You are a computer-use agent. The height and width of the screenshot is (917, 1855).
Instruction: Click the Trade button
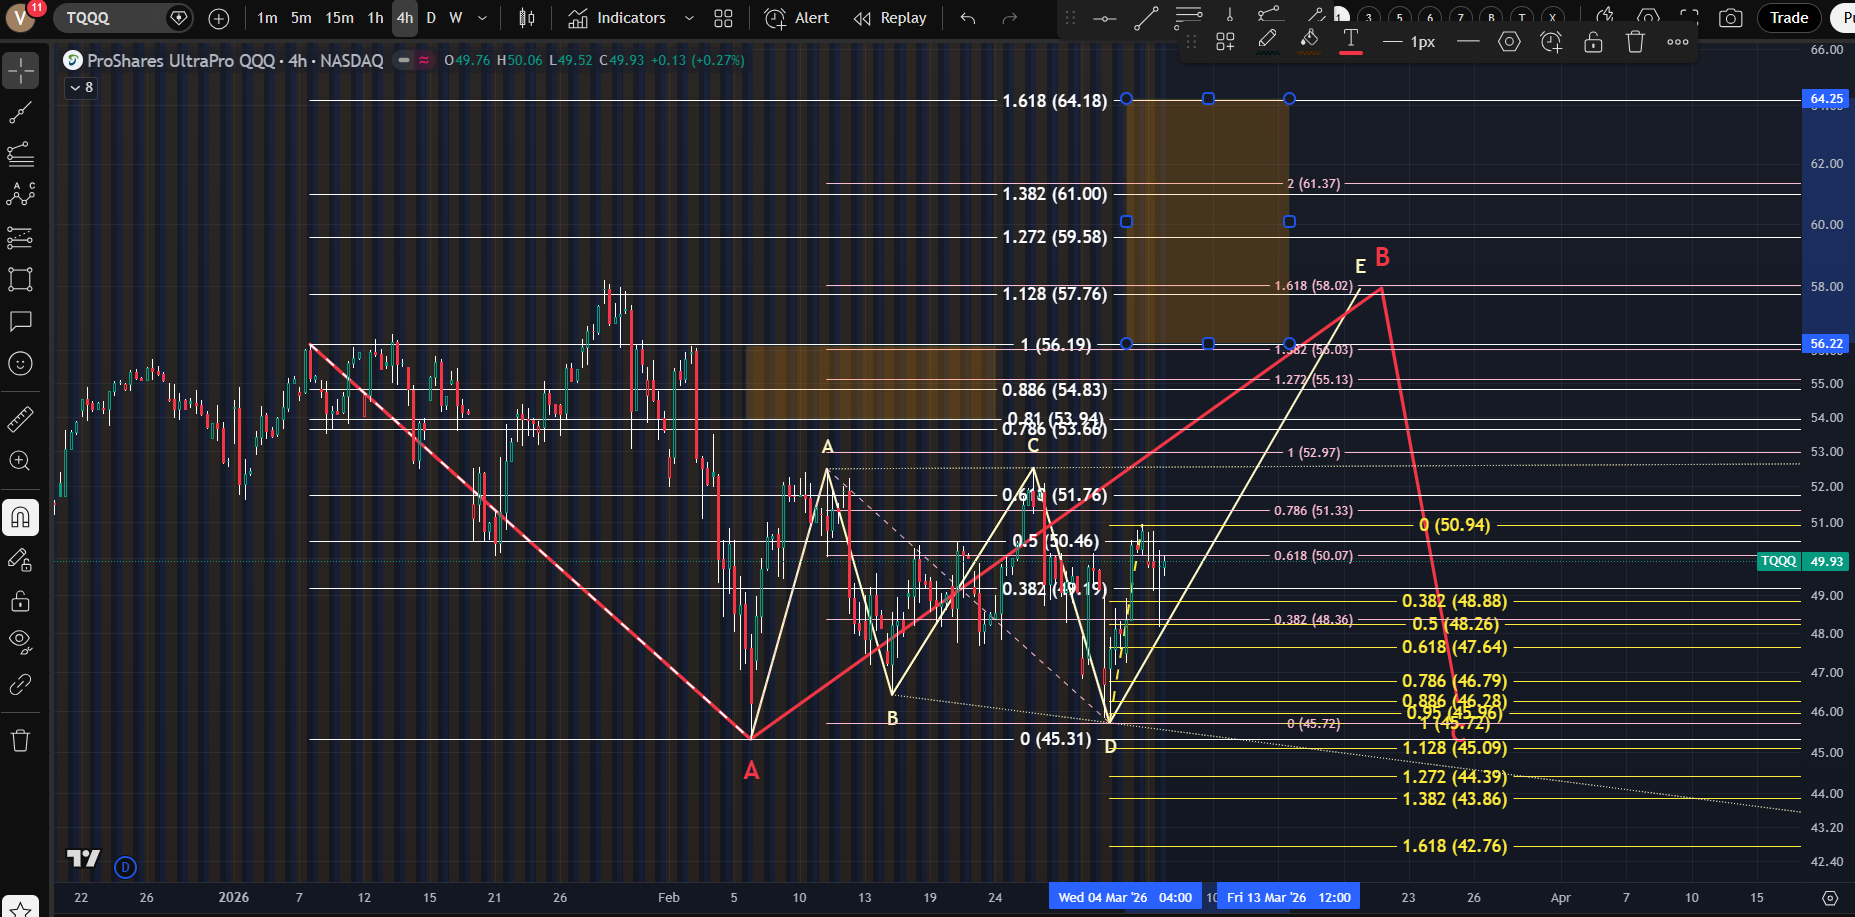[1788, 18]
